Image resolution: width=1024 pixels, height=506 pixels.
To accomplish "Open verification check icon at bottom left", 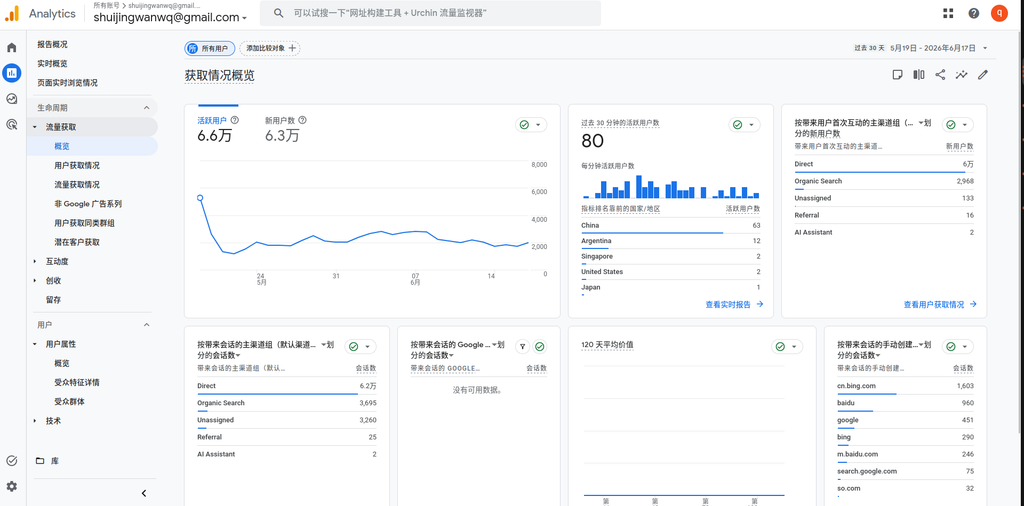I will click(x=11, y=461).
